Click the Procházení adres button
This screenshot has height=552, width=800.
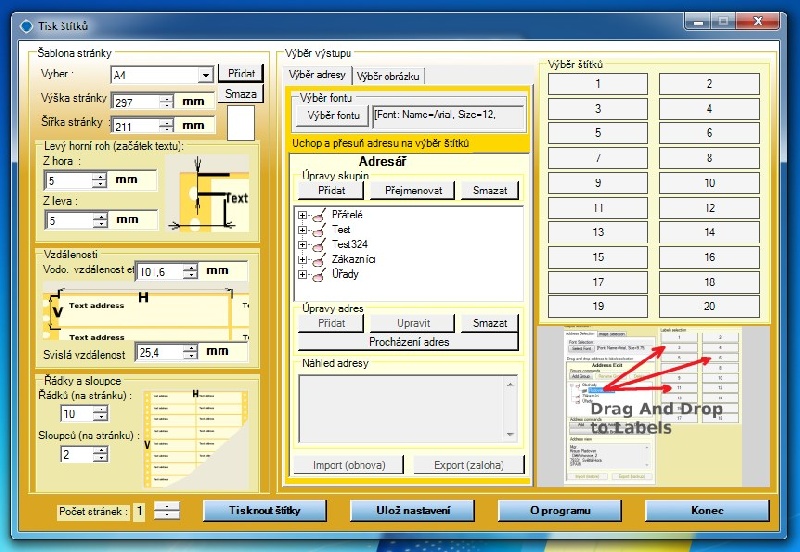point(409,342)
